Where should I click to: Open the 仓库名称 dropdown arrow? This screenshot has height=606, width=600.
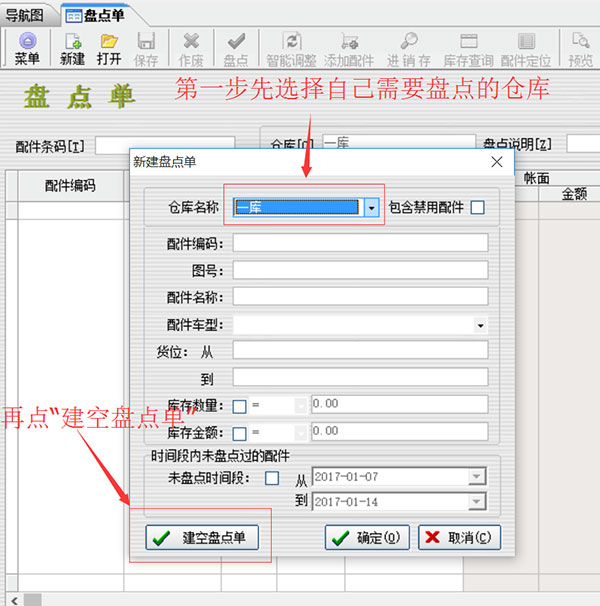point(372,208)
